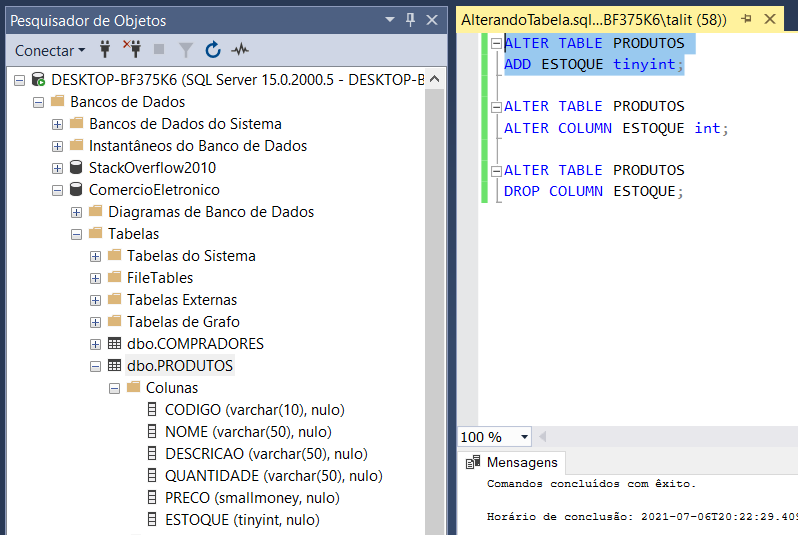This screenshot has width=798, height=535.
Task: Select ESTOQUE (tinyint, nulo) column
Action: 242,520
